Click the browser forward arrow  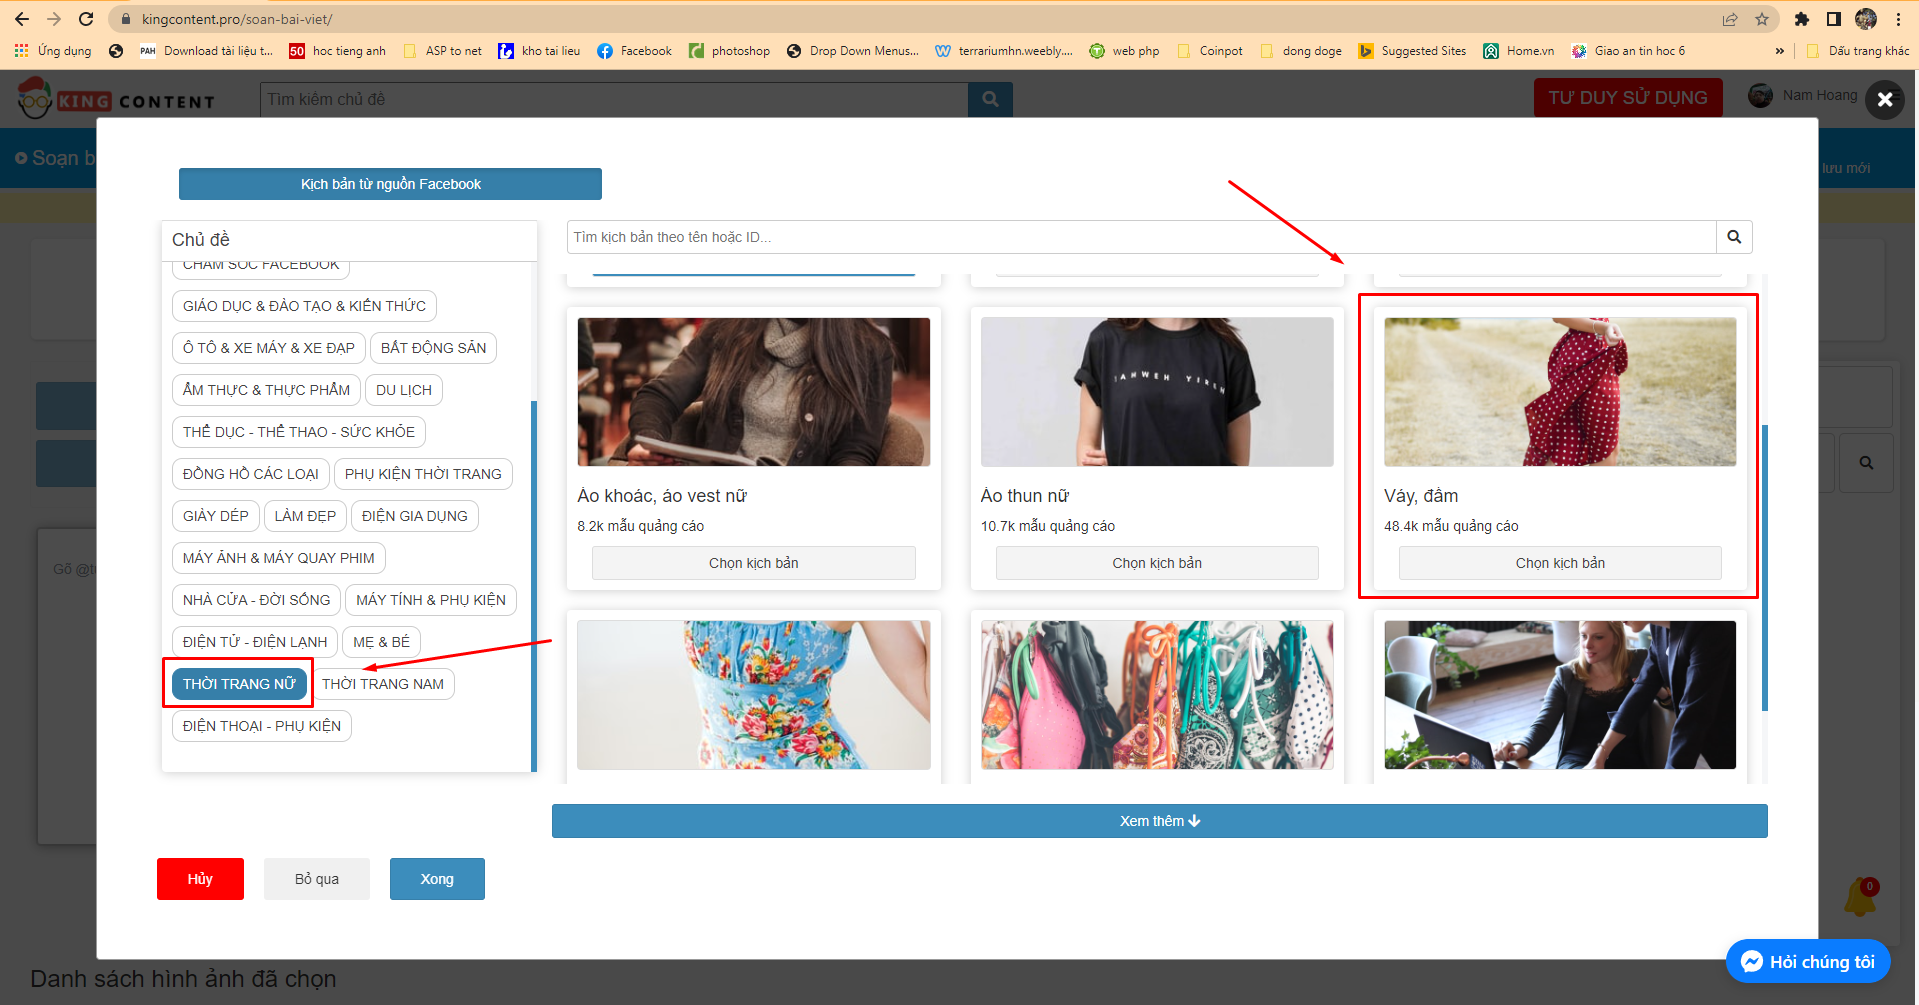point(54,19)
